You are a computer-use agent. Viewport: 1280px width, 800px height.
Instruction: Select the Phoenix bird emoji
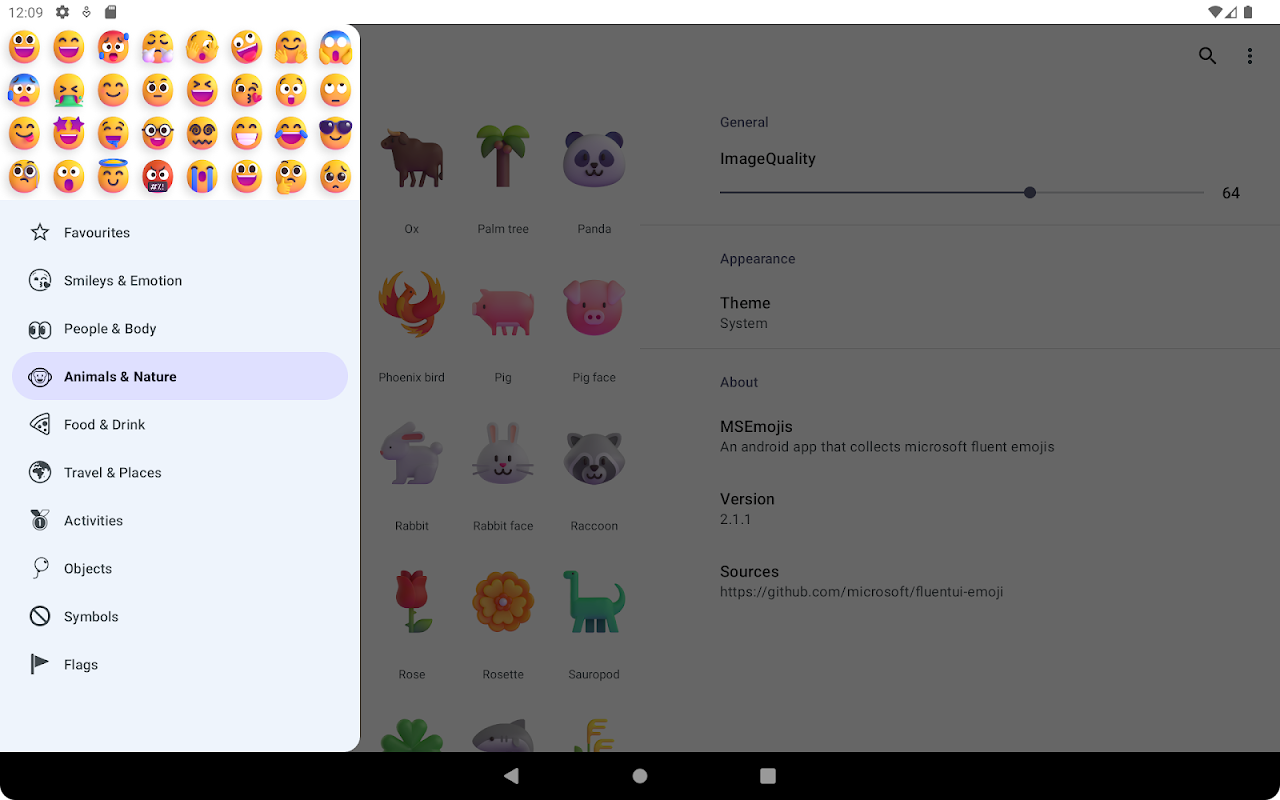(412, 305)
